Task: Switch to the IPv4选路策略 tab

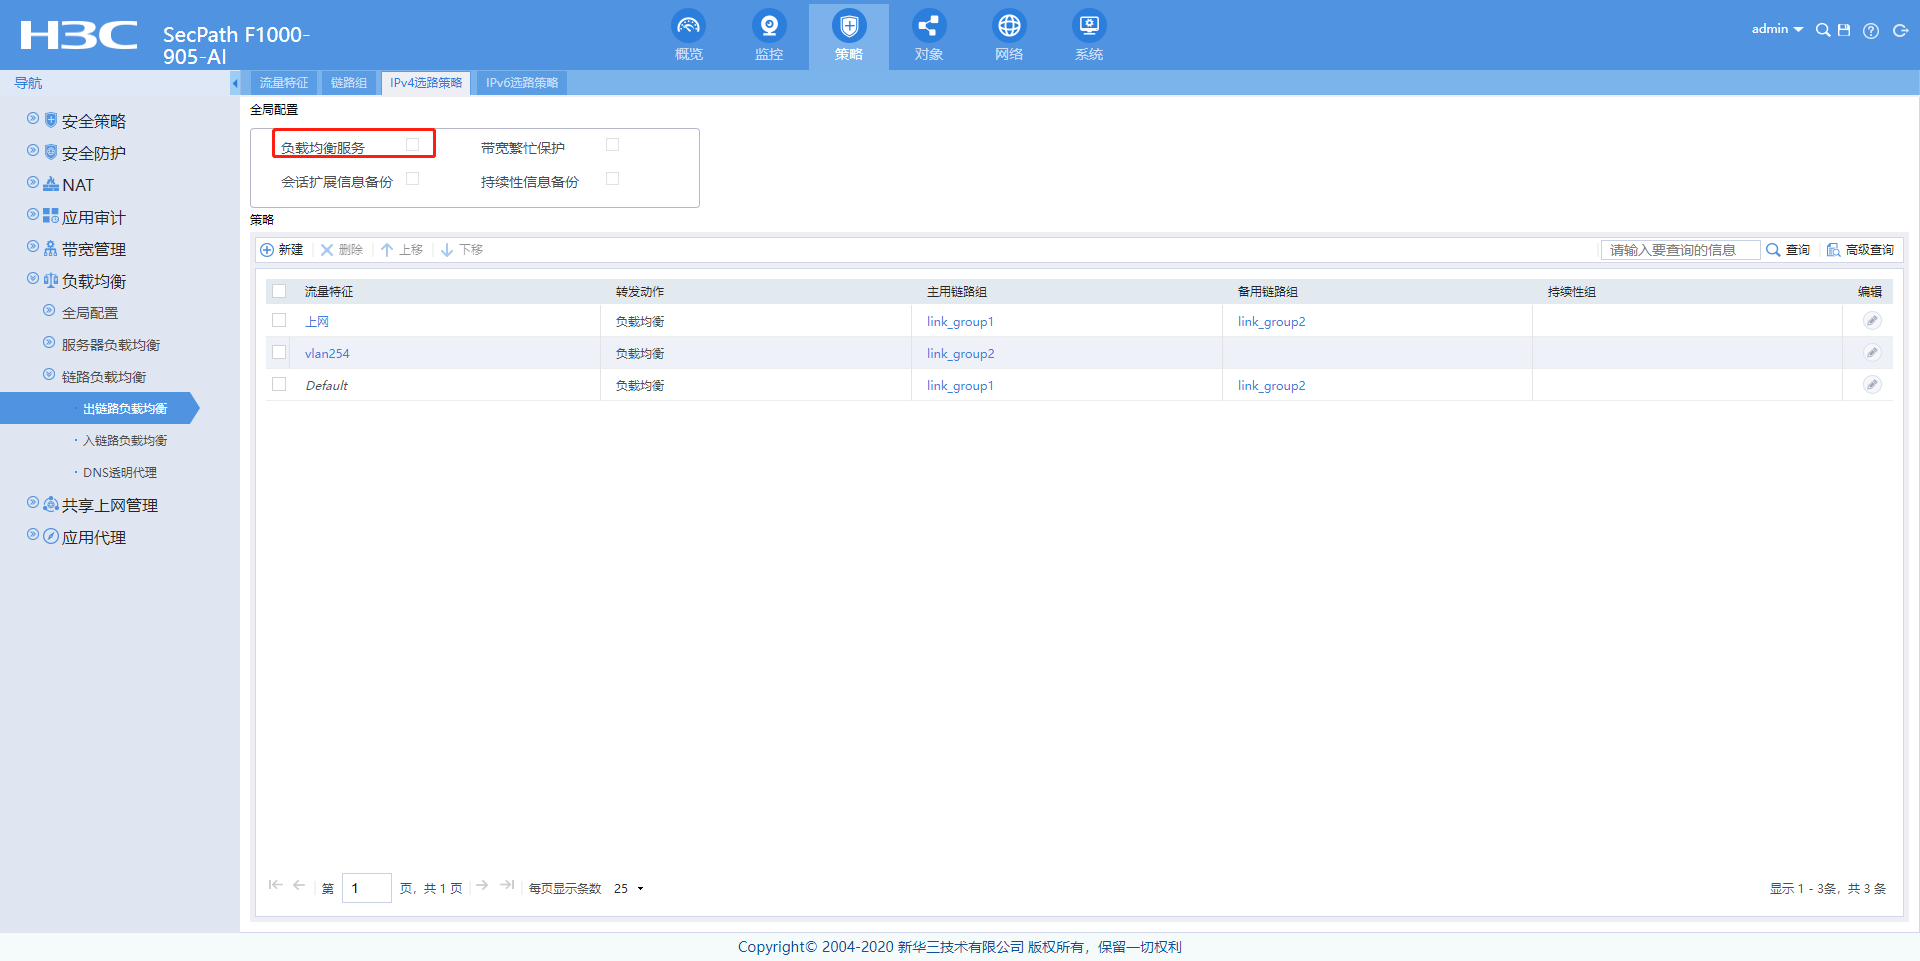Action: click(x=426, y=83)
